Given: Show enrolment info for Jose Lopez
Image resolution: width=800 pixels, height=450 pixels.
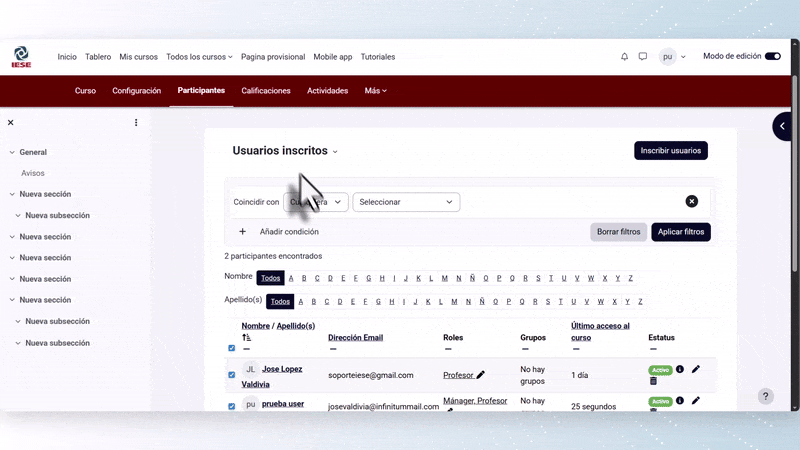Looking at the screenshot, I should [680, 369].
